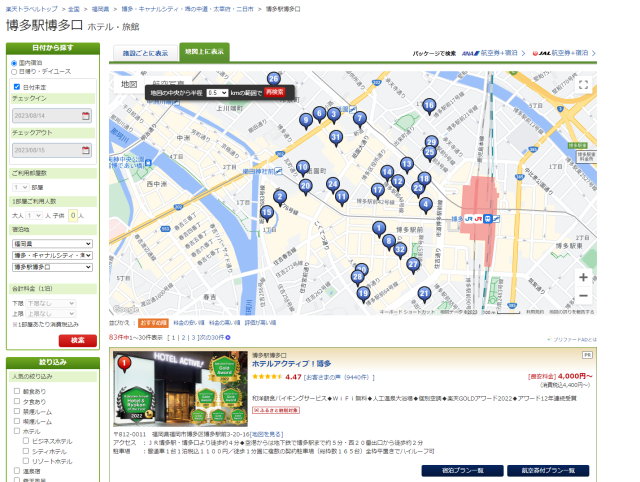The height and width of the screenshot is (482, 640).
Task: Select day-trip / day-use radio button
Action: click(14, 72)
